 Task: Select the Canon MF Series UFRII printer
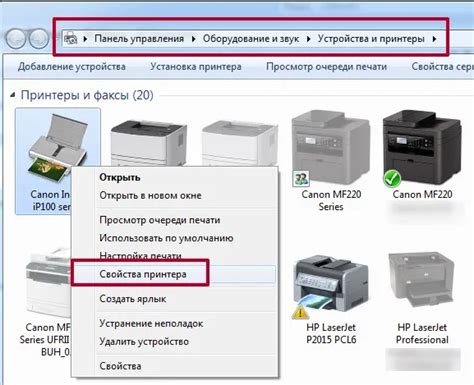[48, 283]
